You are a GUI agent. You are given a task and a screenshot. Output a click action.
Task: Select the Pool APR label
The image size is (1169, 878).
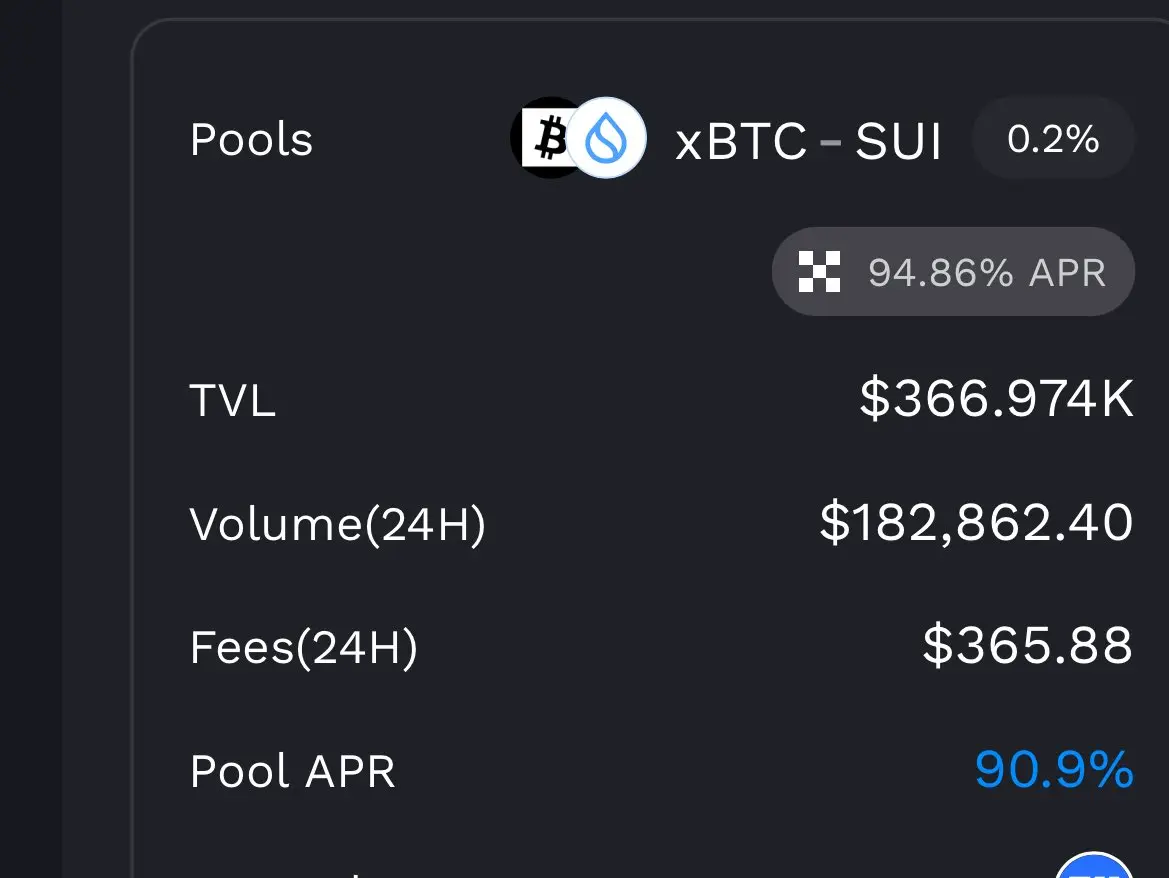292,771
